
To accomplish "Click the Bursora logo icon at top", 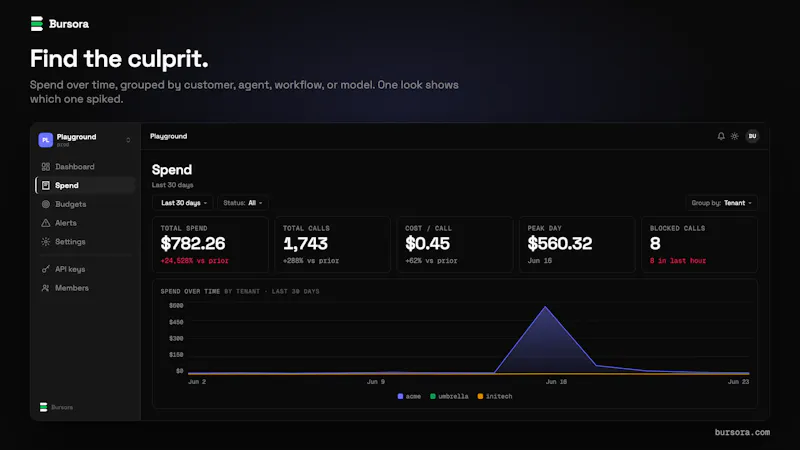I will click(37, 23).
